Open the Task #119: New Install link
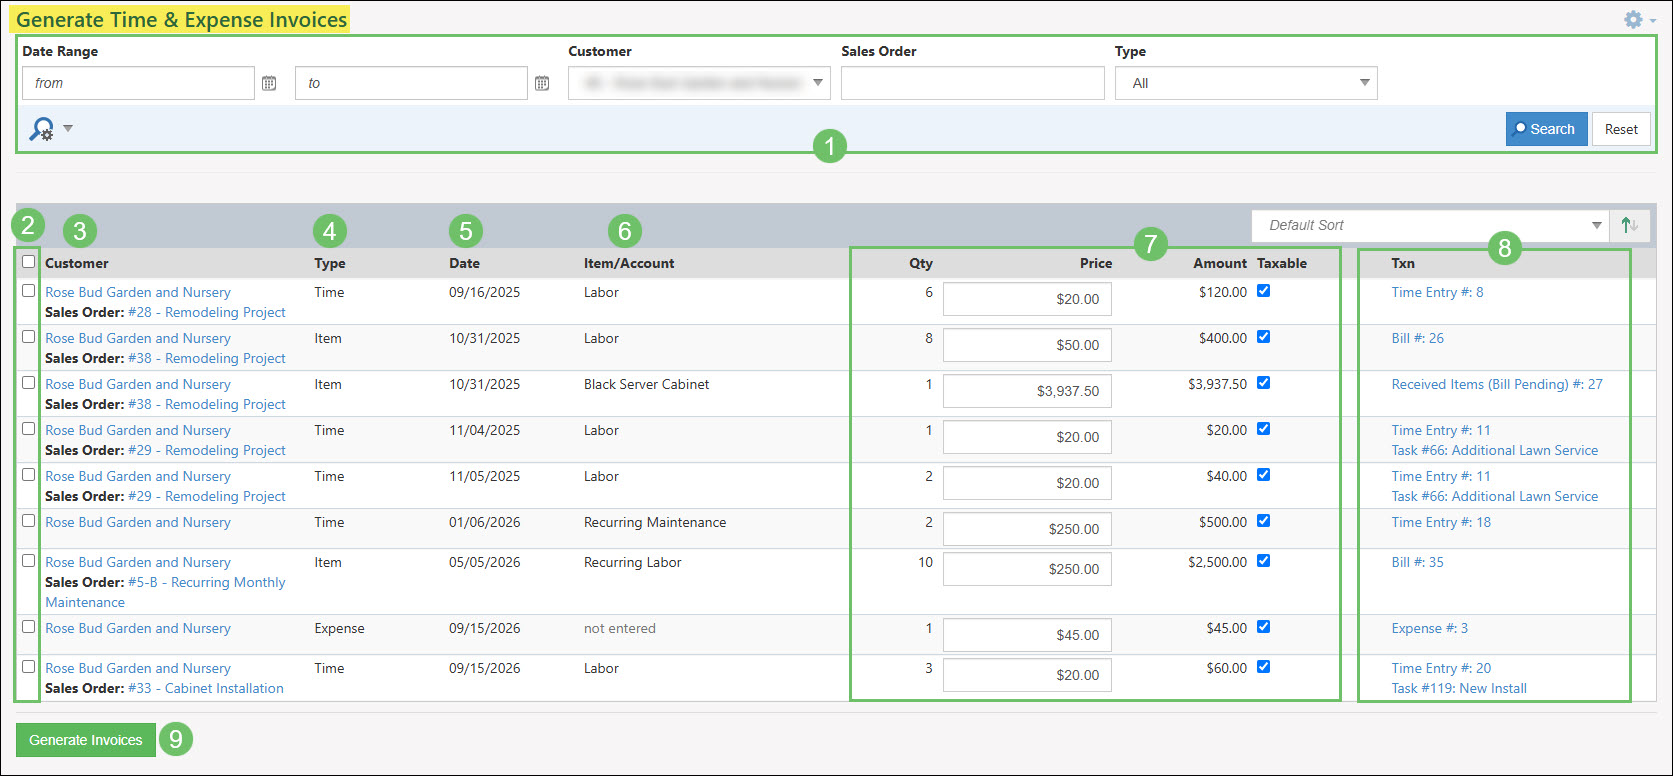Screen dimensions: 1673x776 coord(1459,688)
